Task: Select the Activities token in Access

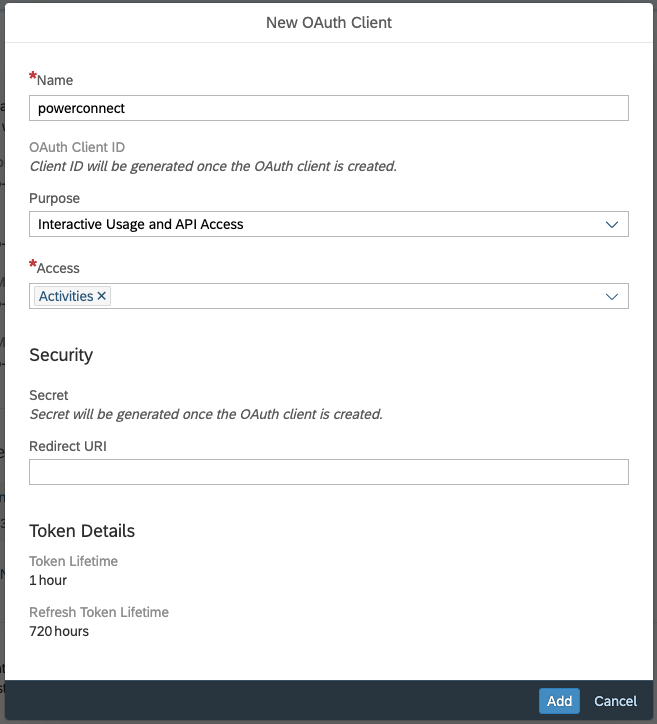Action: tap(66, 296)
